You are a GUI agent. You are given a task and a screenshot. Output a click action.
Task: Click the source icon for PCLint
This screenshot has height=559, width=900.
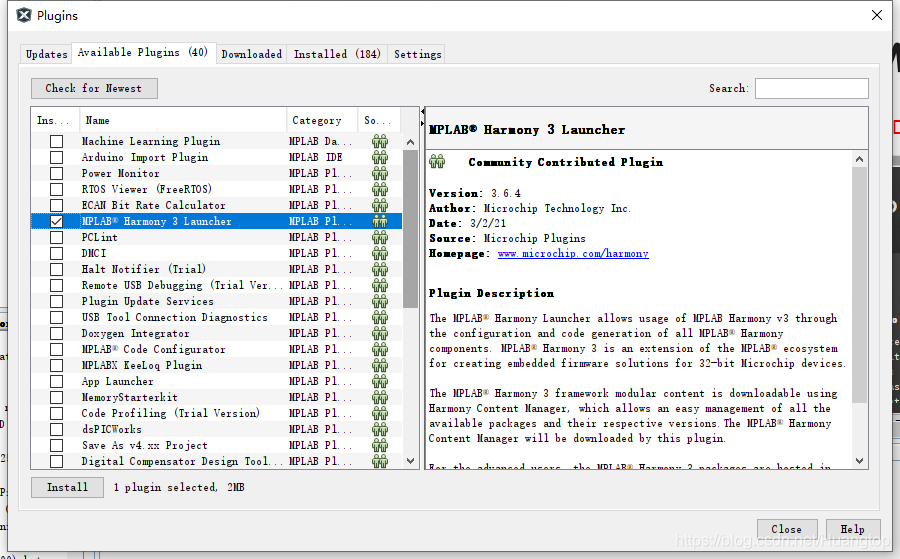(379, 238)
